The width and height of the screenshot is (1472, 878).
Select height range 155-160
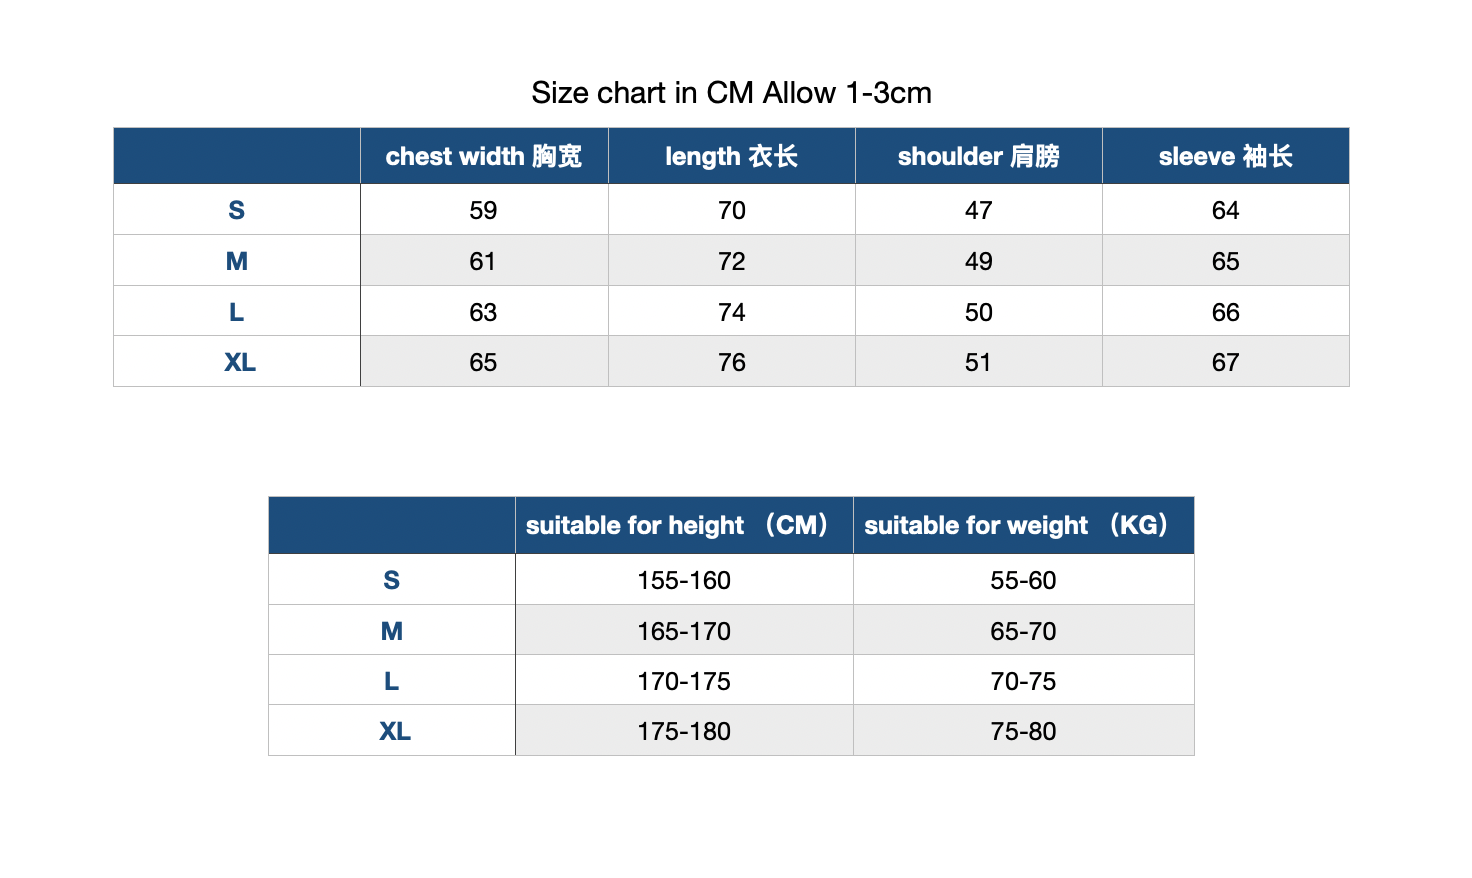(x=684, y=580)
